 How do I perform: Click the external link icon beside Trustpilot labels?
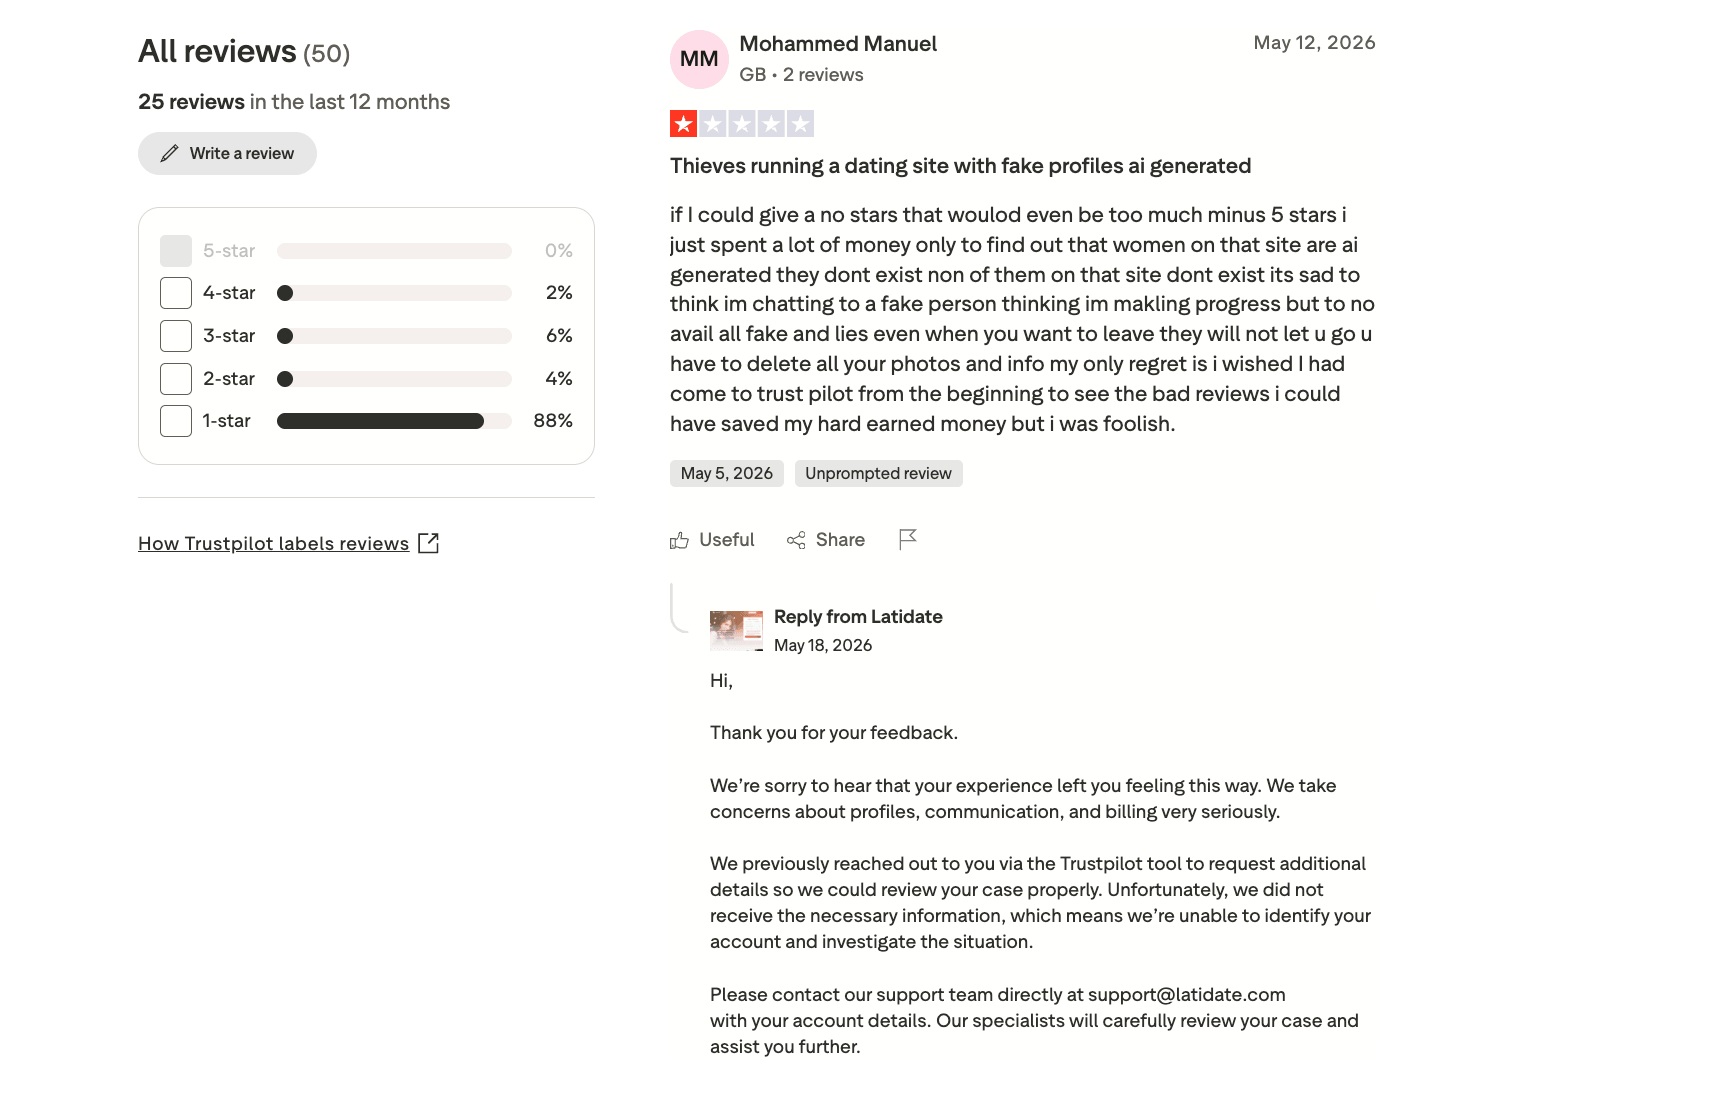coord(428,543)
